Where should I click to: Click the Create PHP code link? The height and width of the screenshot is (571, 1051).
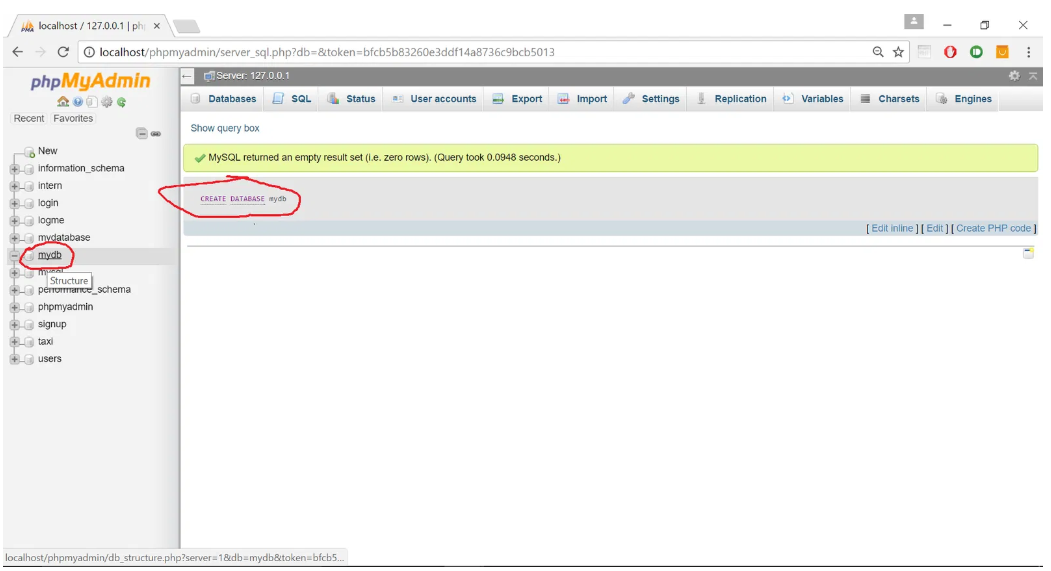pos(993,228)
